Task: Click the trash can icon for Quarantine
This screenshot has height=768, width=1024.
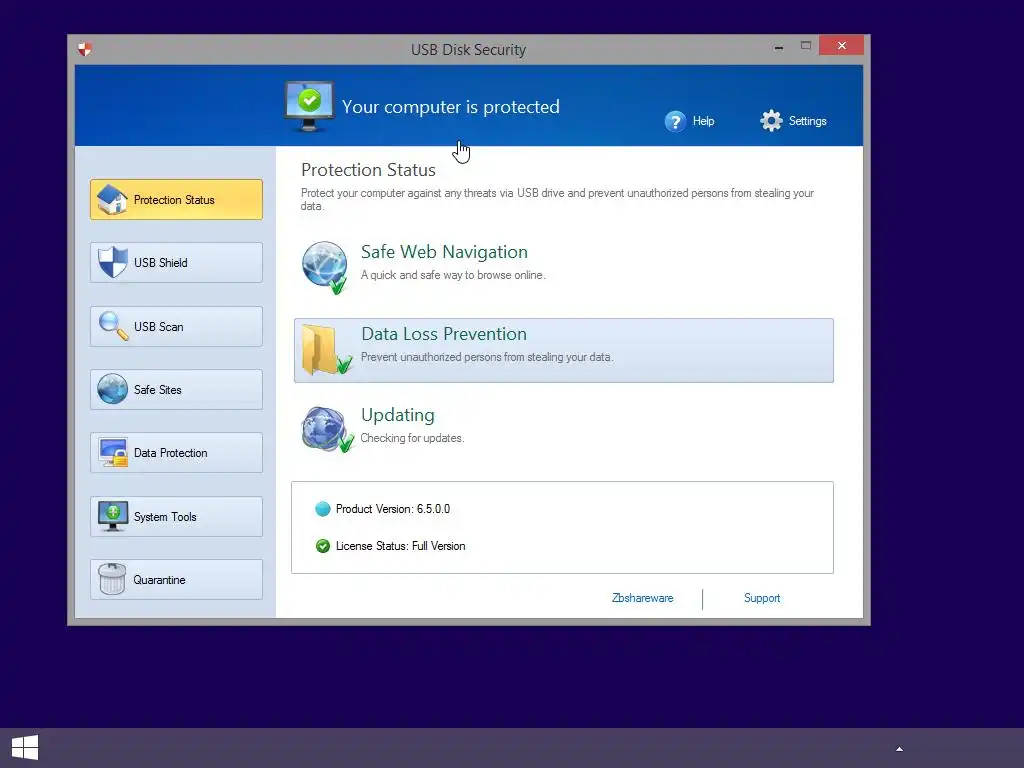Action: tap(112, 579)
